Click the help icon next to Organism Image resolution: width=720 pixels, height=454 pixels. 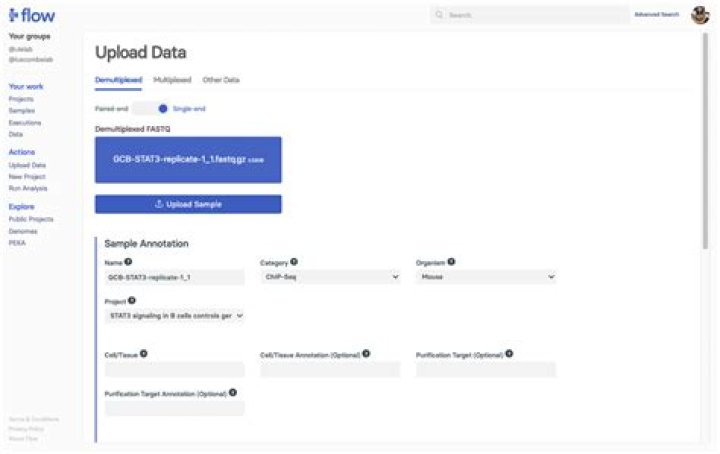click(447, 262)
